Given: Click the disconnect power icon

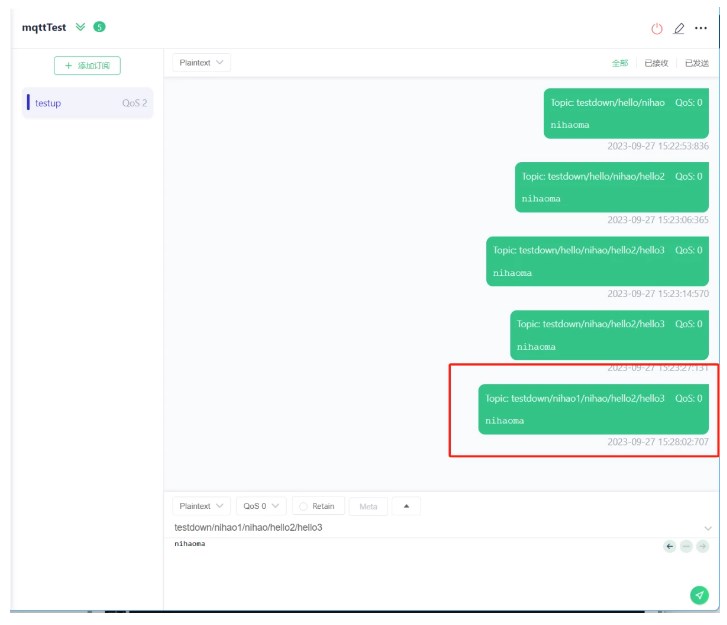Looking at the screenshot, I should 657,29.
